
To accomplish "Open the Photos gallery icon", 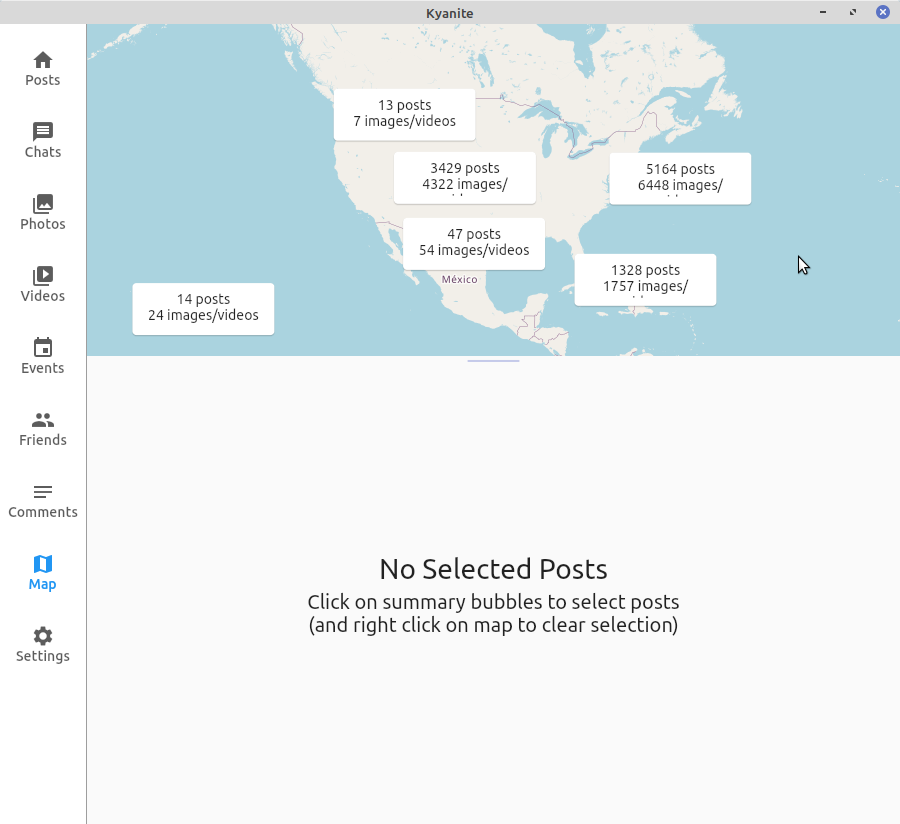I will point(43,204).
